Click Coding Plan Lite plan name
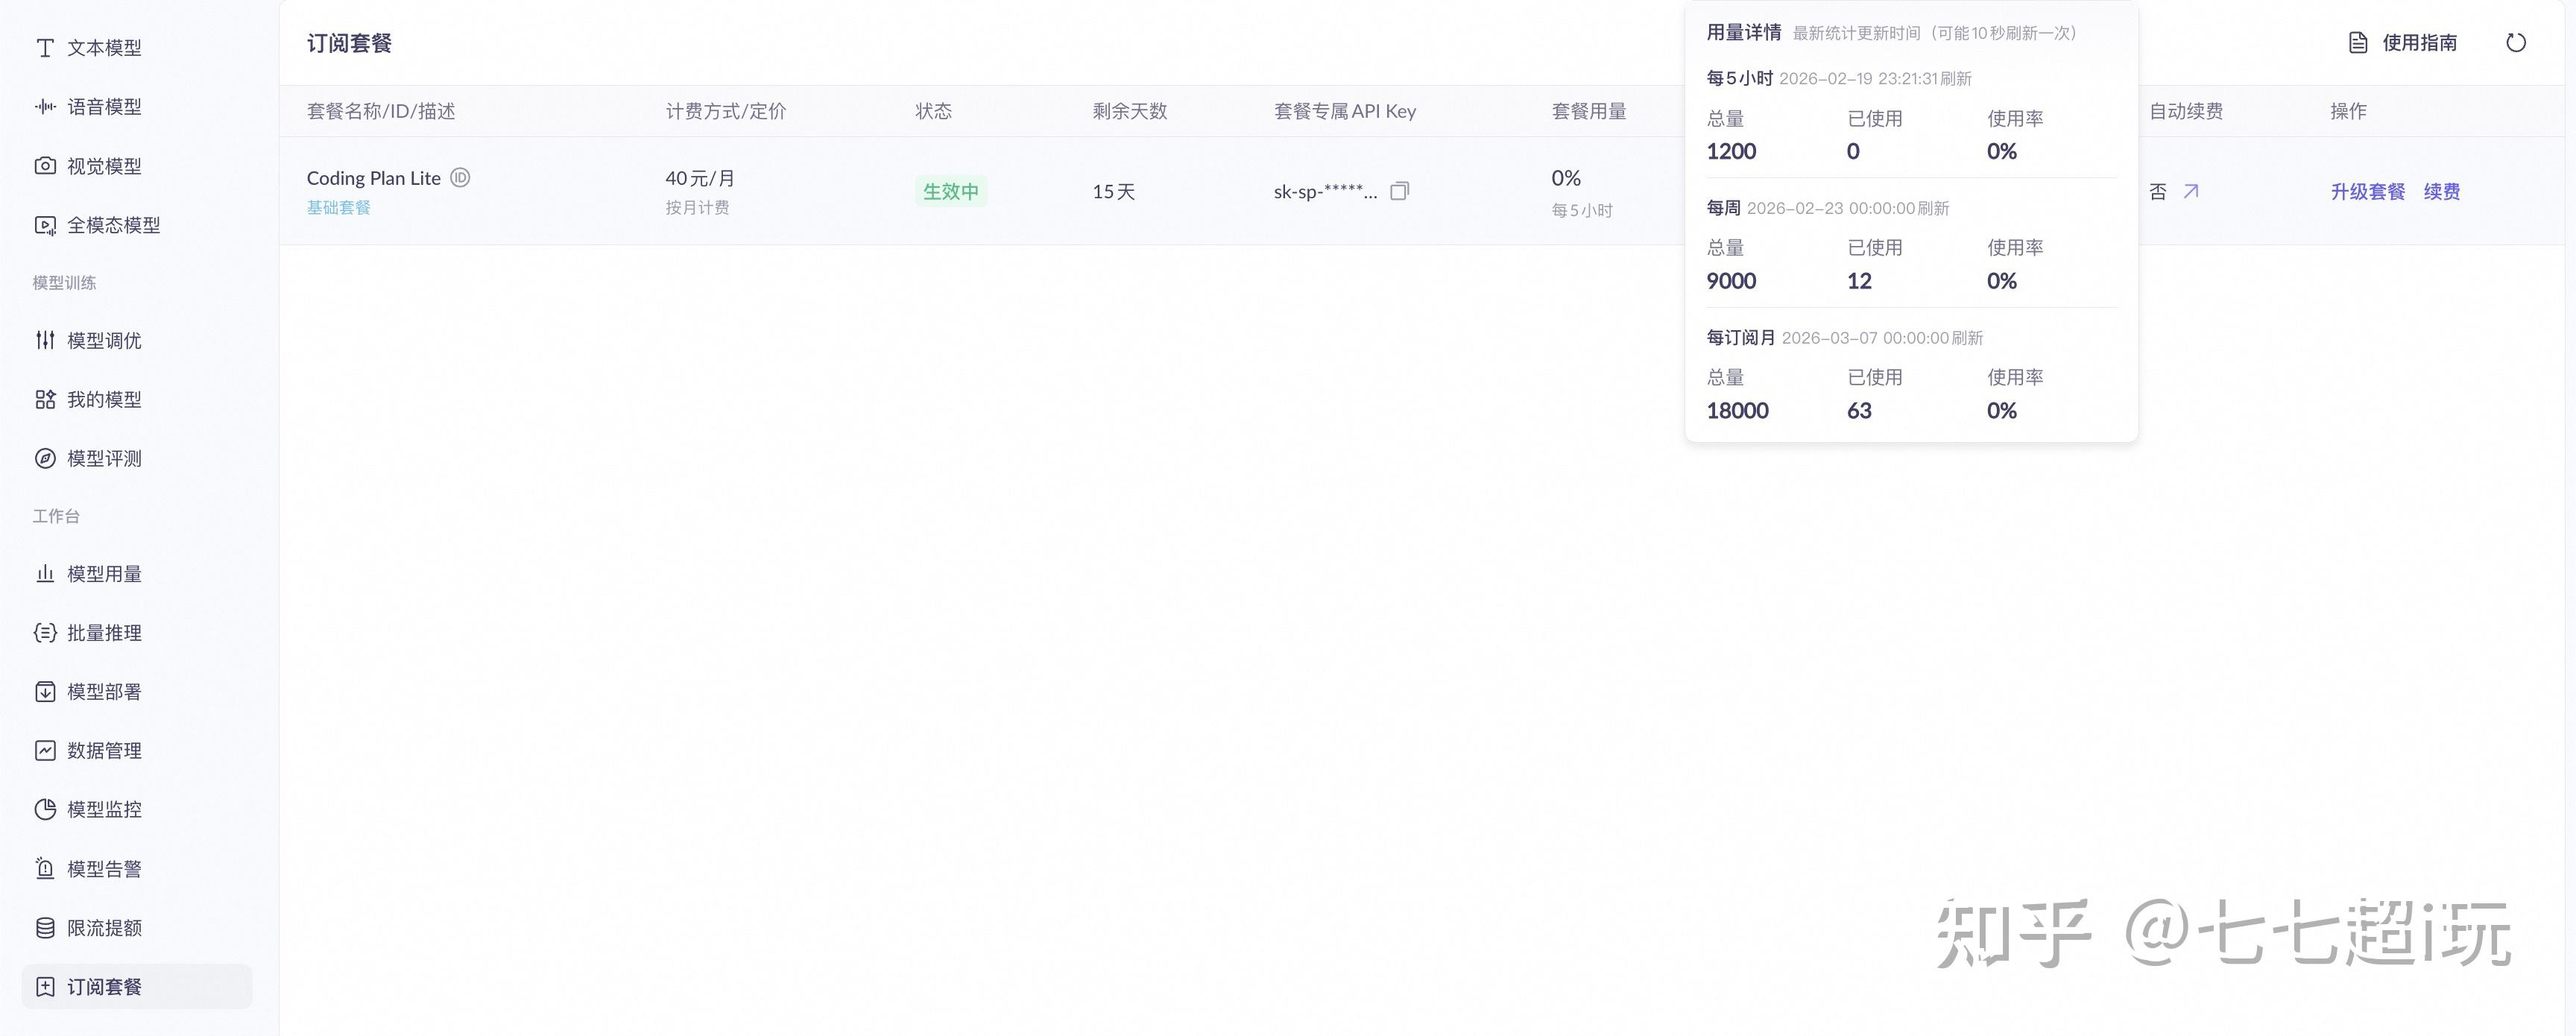2576x1036 pixels. [374, 178]
